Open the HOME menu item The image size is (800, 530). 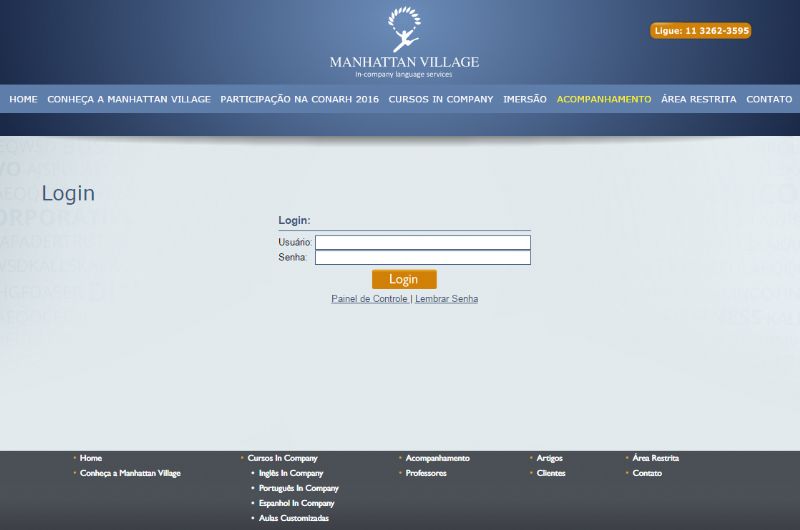click(23, 99)
